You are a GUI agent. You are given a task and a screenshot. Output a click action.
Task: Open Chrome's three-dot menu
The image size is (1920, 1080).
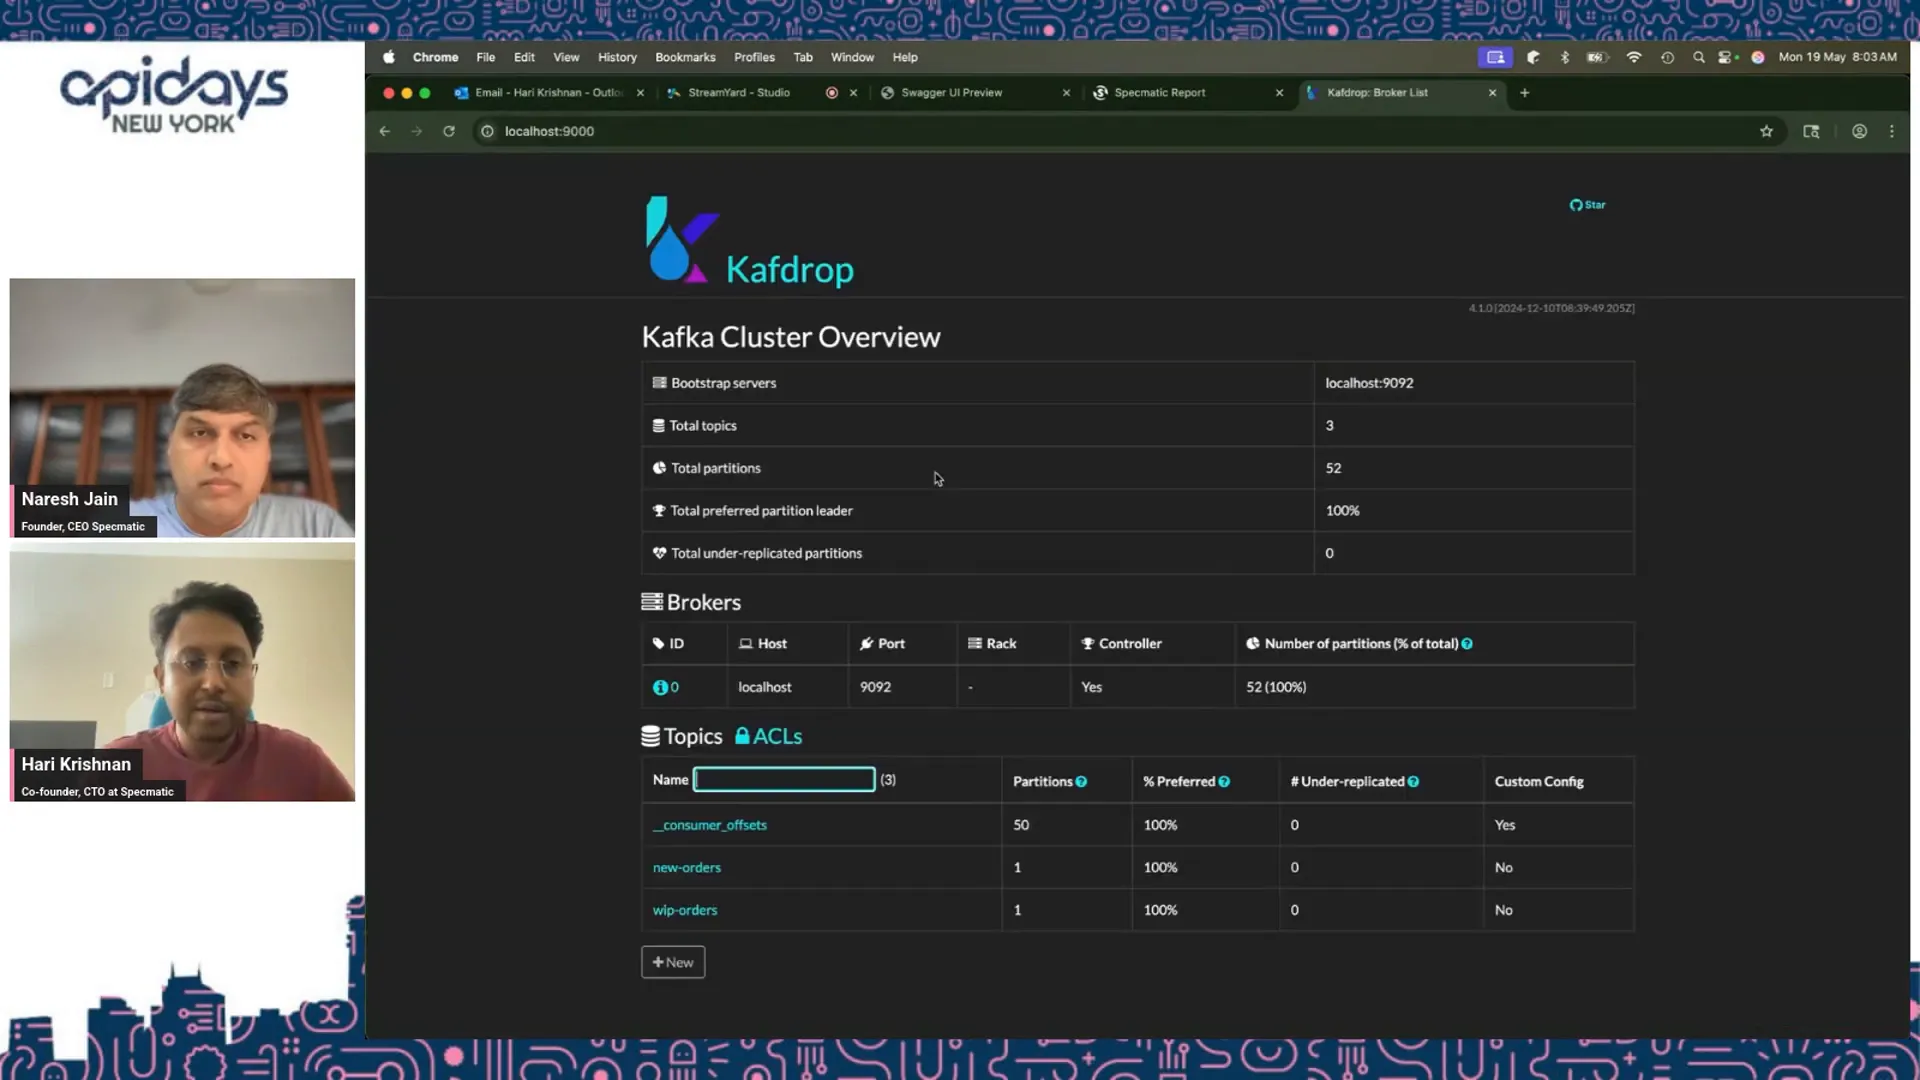(x=1891, y=131)
